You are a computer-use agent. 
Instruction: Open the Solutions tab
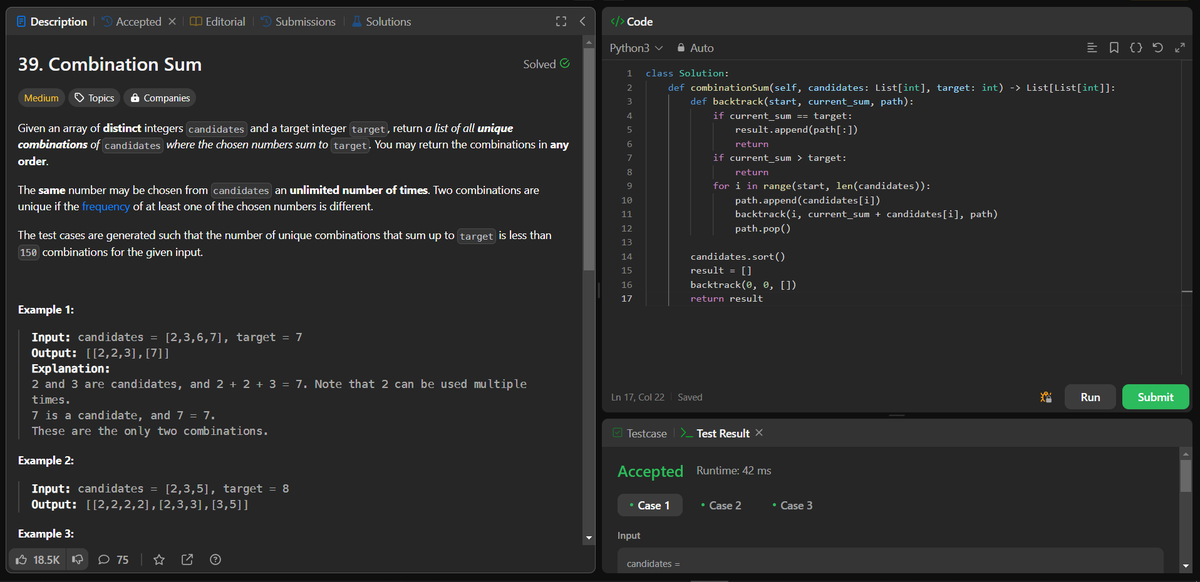380,22
